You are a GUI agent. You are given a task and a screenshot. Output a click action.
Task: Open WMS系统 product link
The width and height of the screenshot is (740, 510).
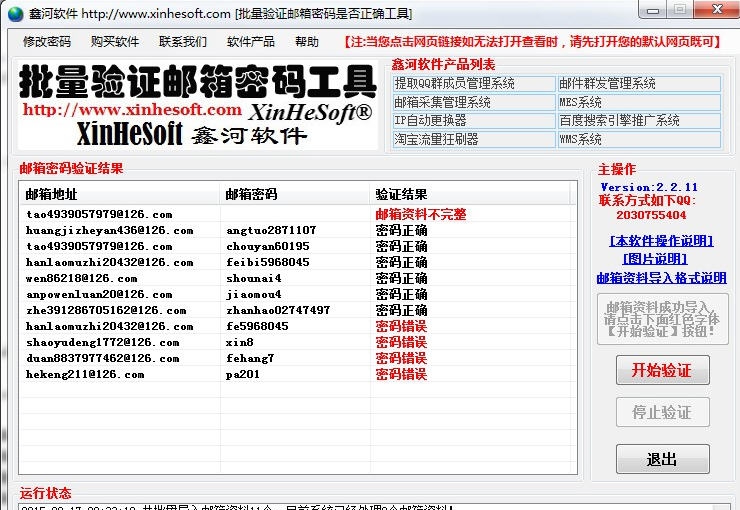pyautogui.click(x=639, y=139)
